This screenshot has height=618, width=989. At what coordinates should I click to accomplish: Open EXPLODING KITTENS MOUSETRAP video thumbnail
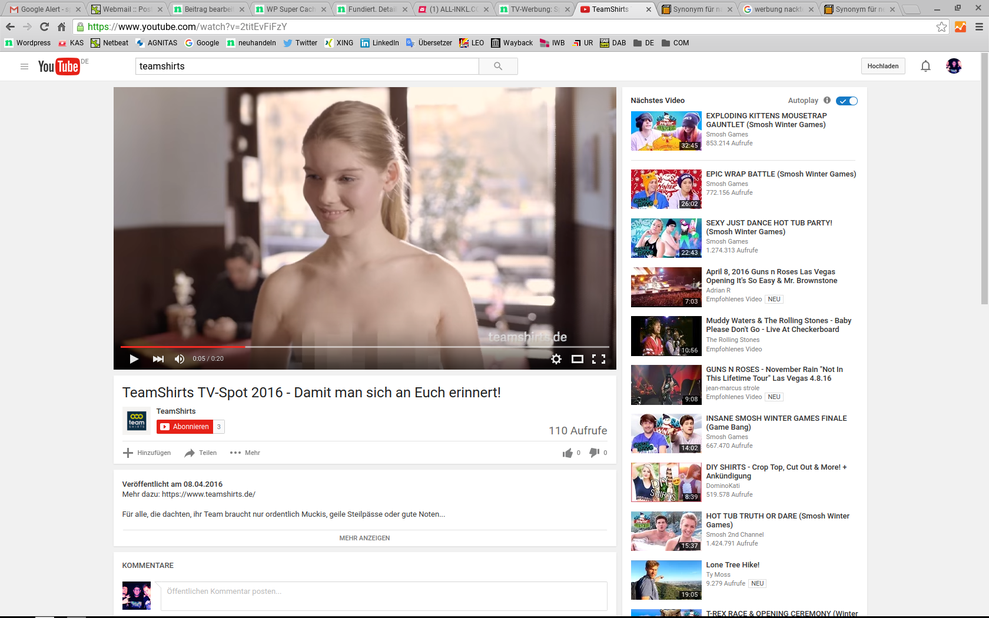[666, 131]
